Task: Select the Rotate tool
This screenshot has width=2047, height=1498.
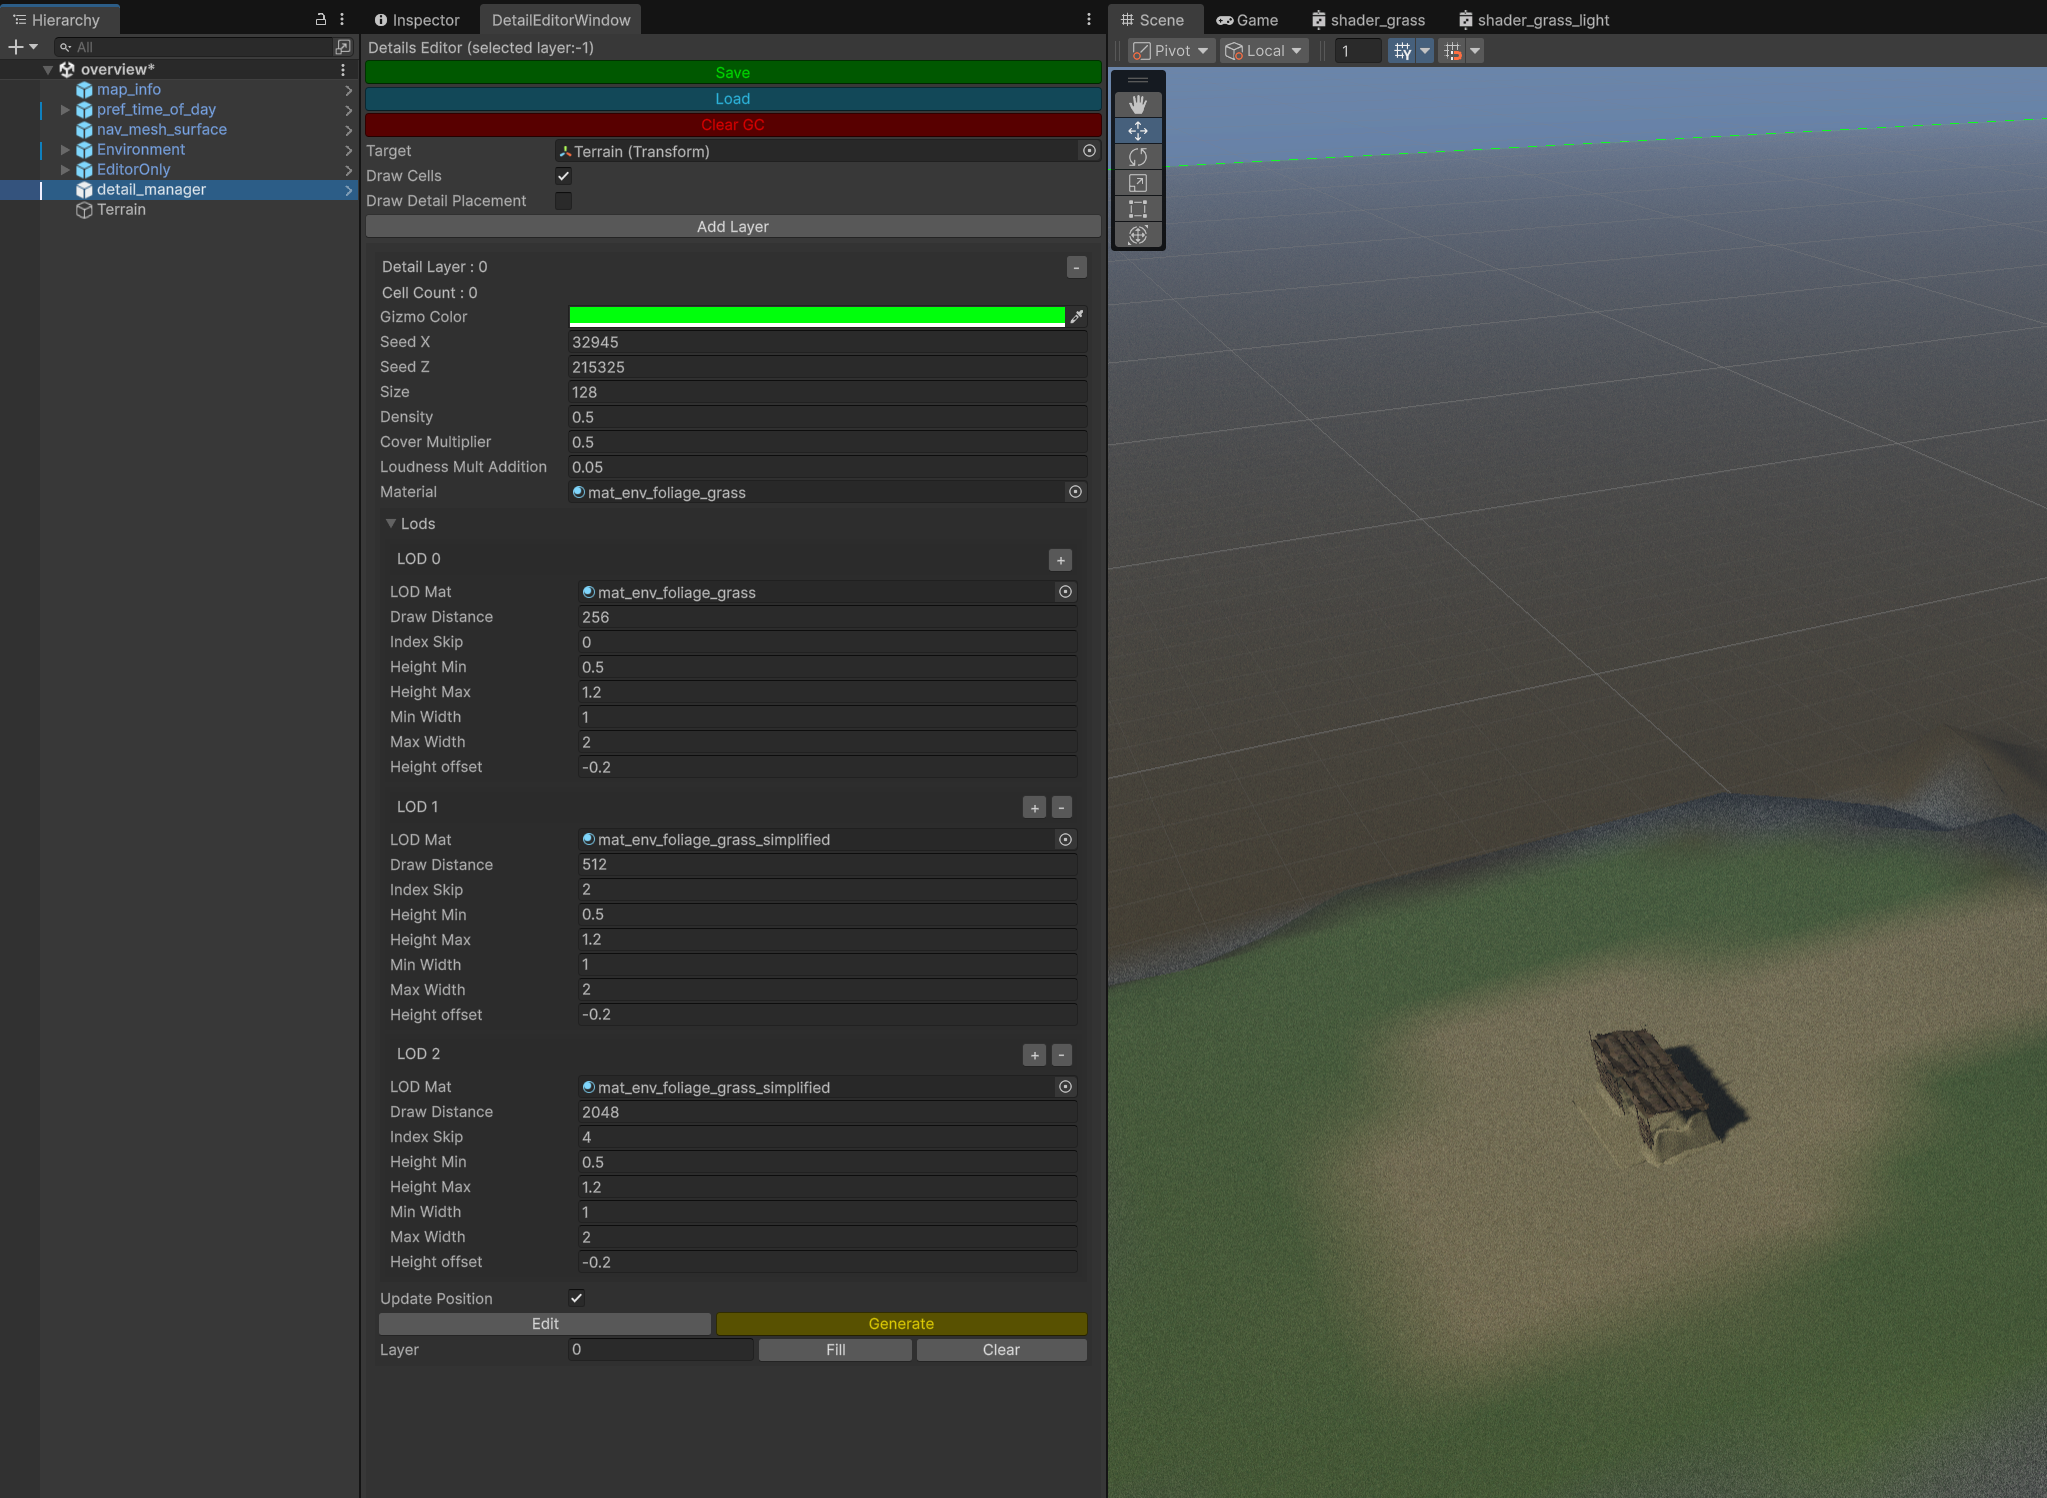Action: pos(1137,157)
